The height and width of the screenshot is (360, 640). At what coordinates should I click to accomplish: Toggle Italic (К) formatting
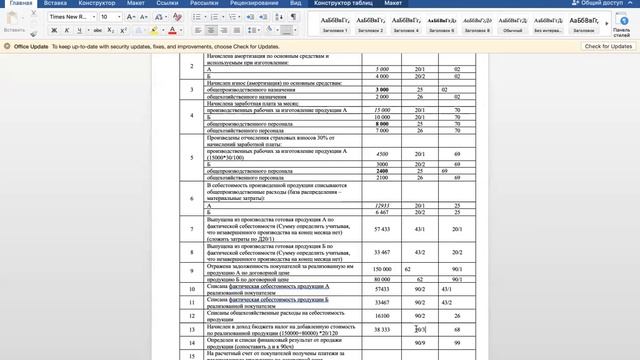coord(67,30)
